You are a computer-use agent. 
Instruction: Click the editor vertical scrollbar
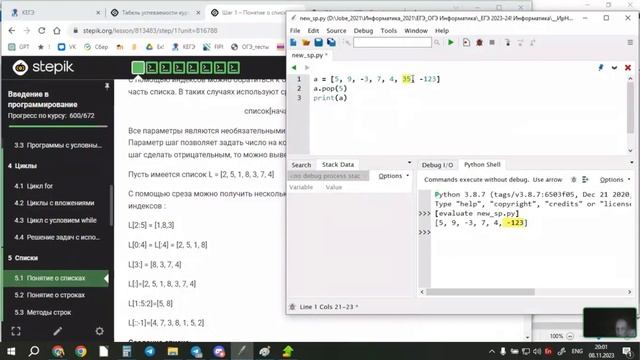630,107
